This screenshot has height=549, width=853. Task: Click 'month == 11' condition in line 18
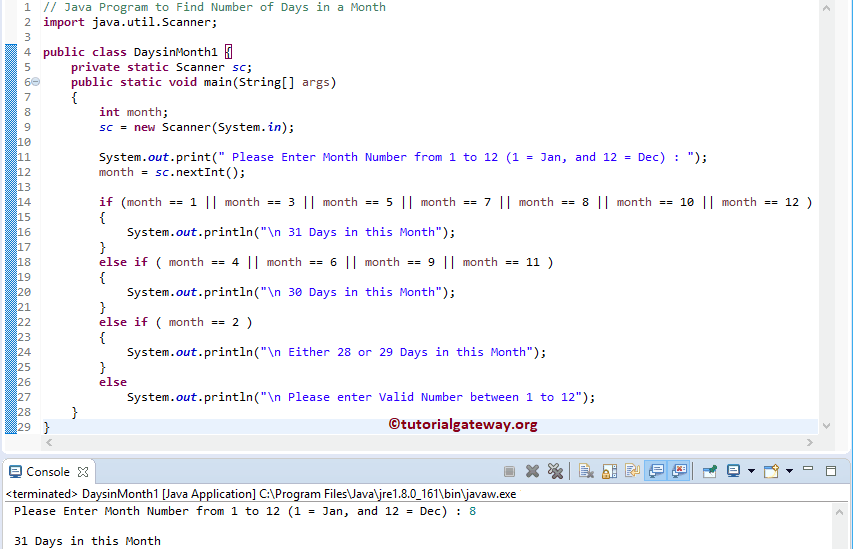coord(501,262)
